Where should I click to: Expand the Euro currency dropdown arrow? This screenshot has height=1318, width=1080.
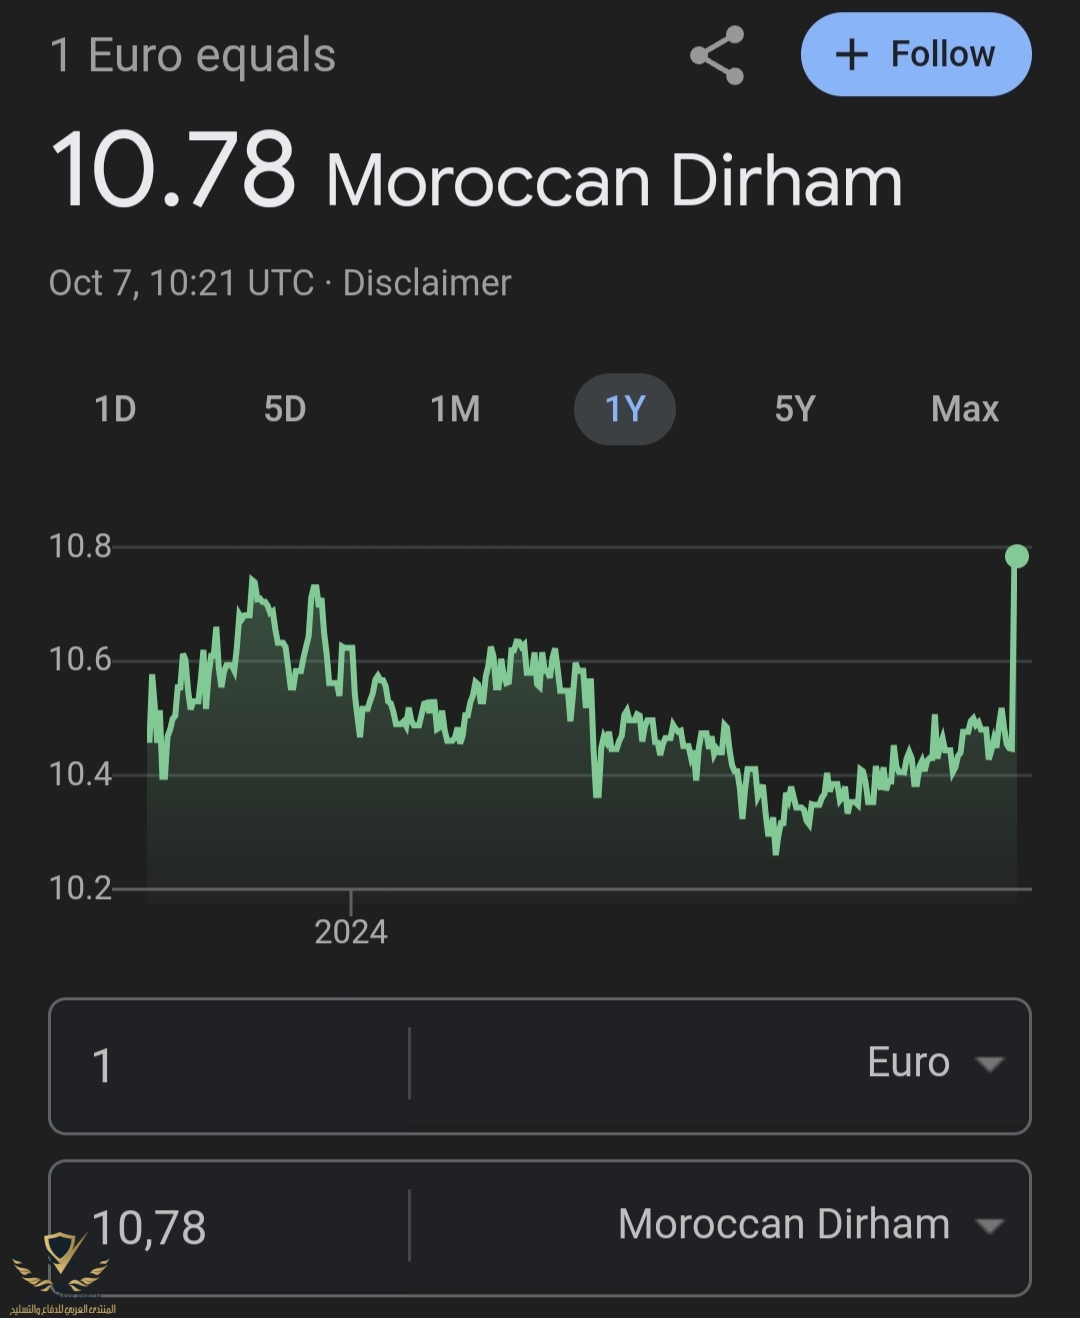click(x=989, y=1064)
